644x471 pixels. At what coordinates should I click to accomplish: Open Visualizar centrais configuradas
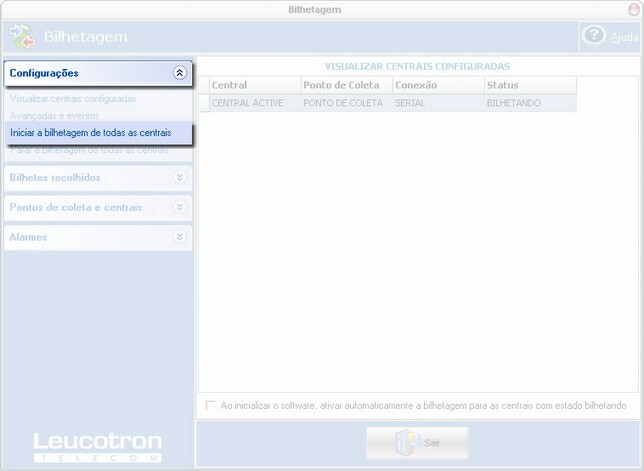(73, 99)
